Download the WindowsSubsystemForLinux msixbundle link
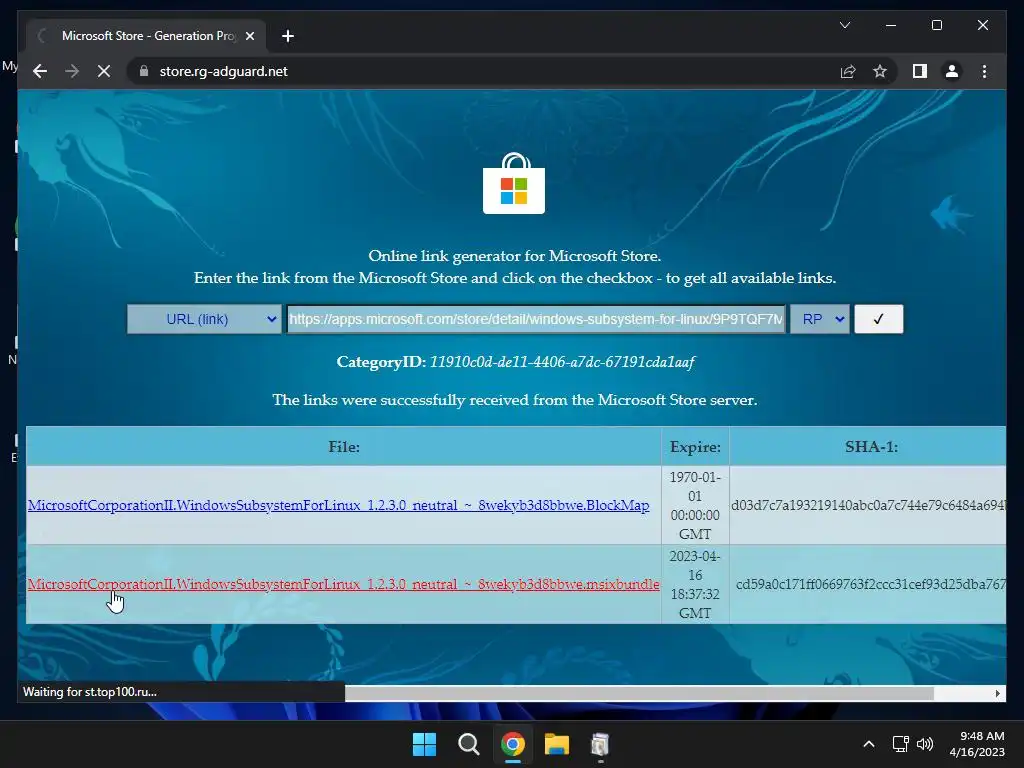Image resolution: width=1024 pixels, height=768 pixels. point(344,584)
